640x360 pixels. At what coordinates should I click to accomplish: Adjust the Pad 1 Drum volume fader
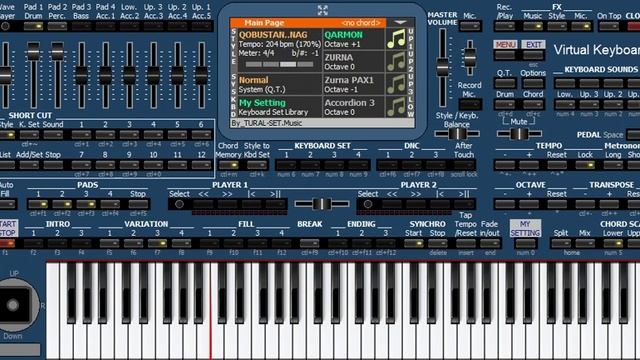click(x=33, y=52)
